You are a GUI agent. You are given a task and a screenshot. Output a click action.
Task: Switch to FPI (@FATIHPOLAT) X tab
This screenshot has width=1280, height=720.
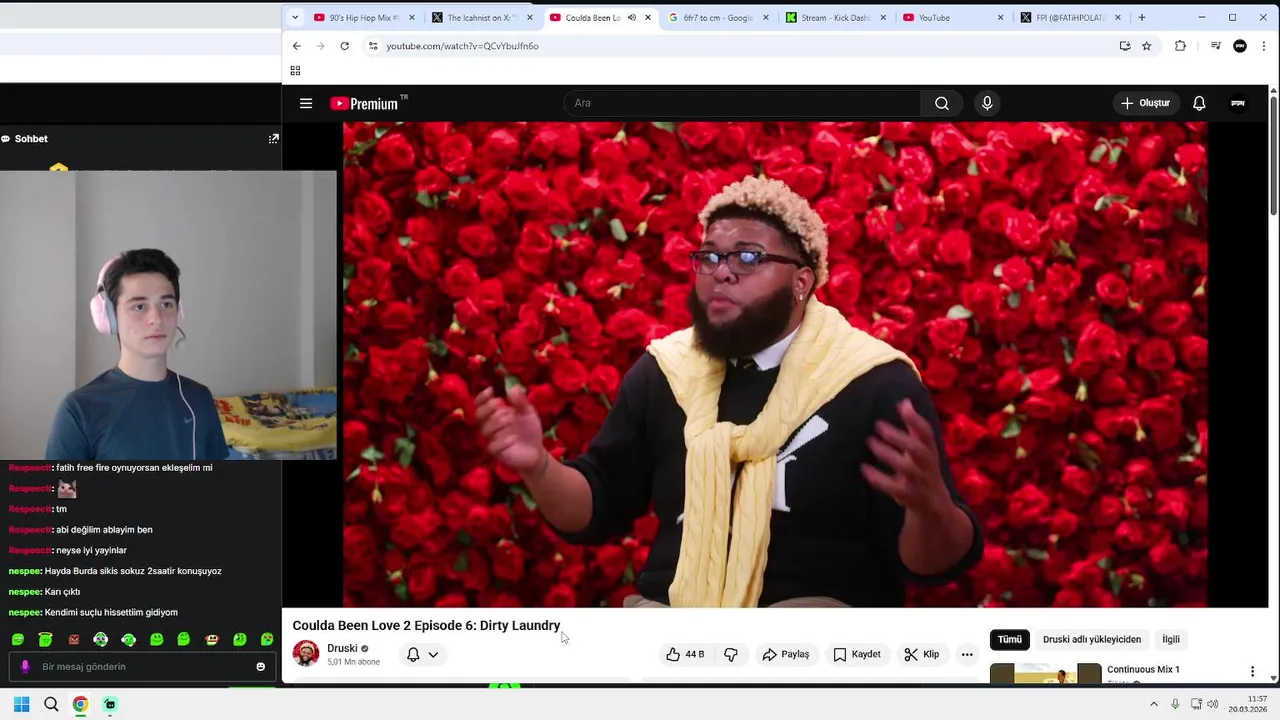click(x=1072, y=17)
